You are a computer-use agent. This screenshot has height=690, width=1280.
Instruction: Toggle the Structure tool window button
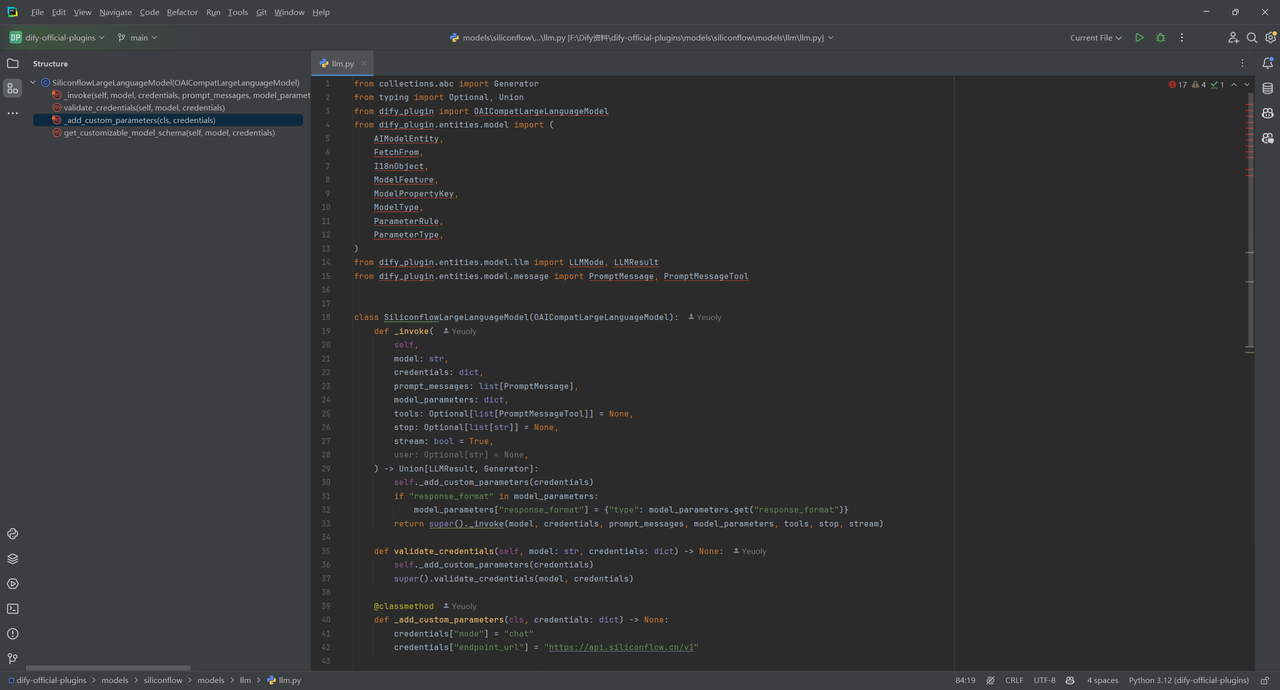13,88
